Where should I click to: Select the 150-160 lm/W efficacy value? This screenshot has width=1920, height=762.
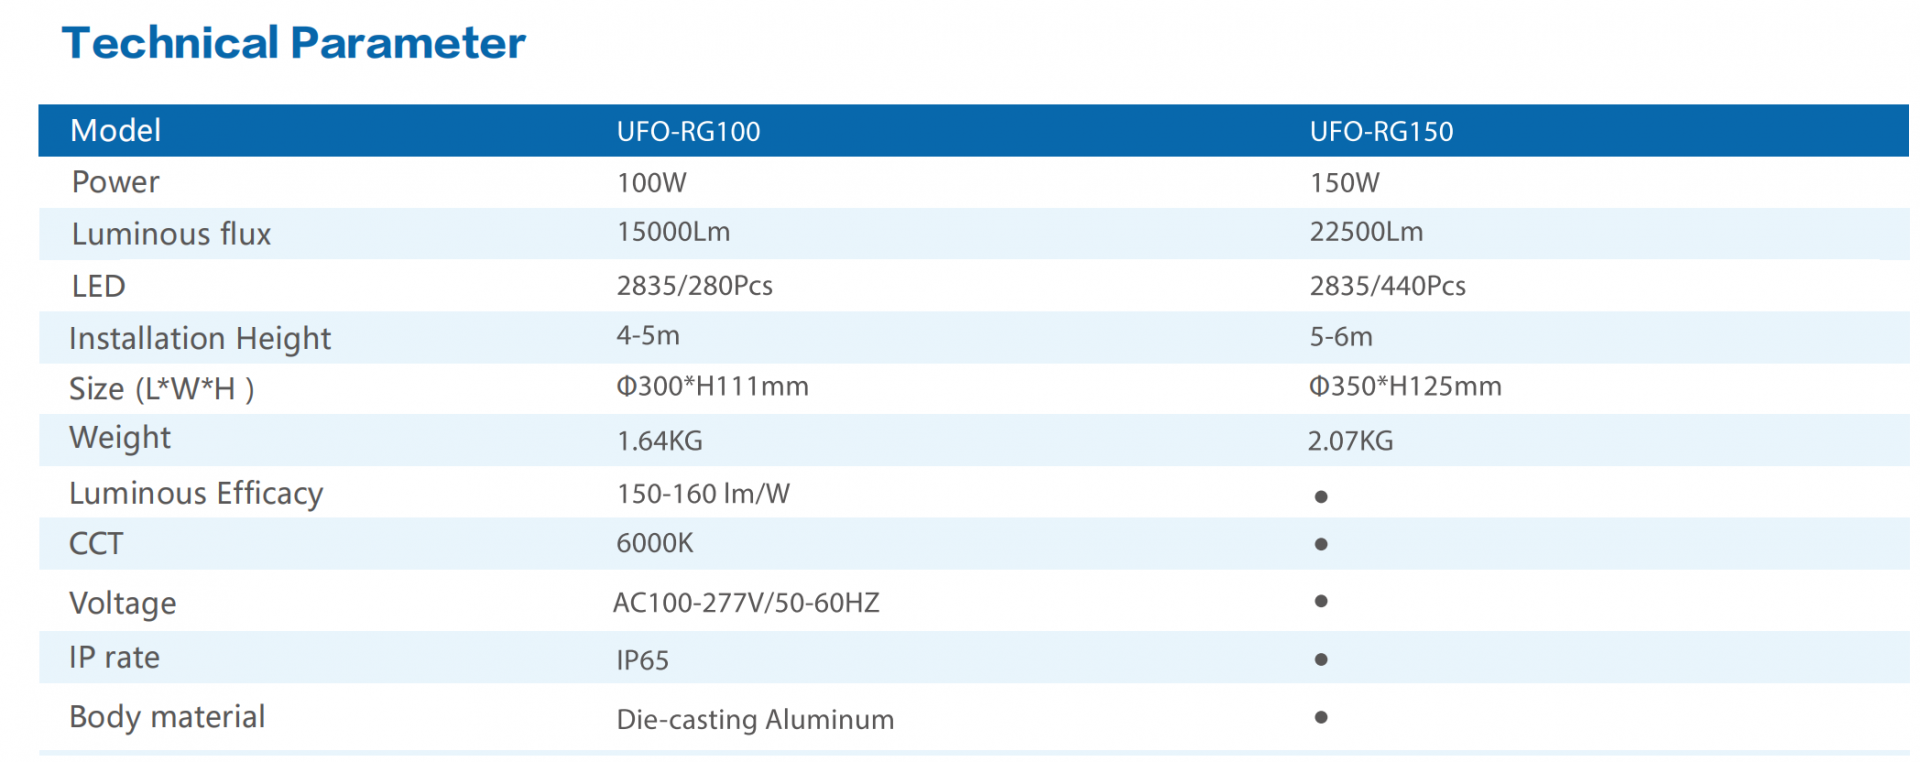[703, 494]
